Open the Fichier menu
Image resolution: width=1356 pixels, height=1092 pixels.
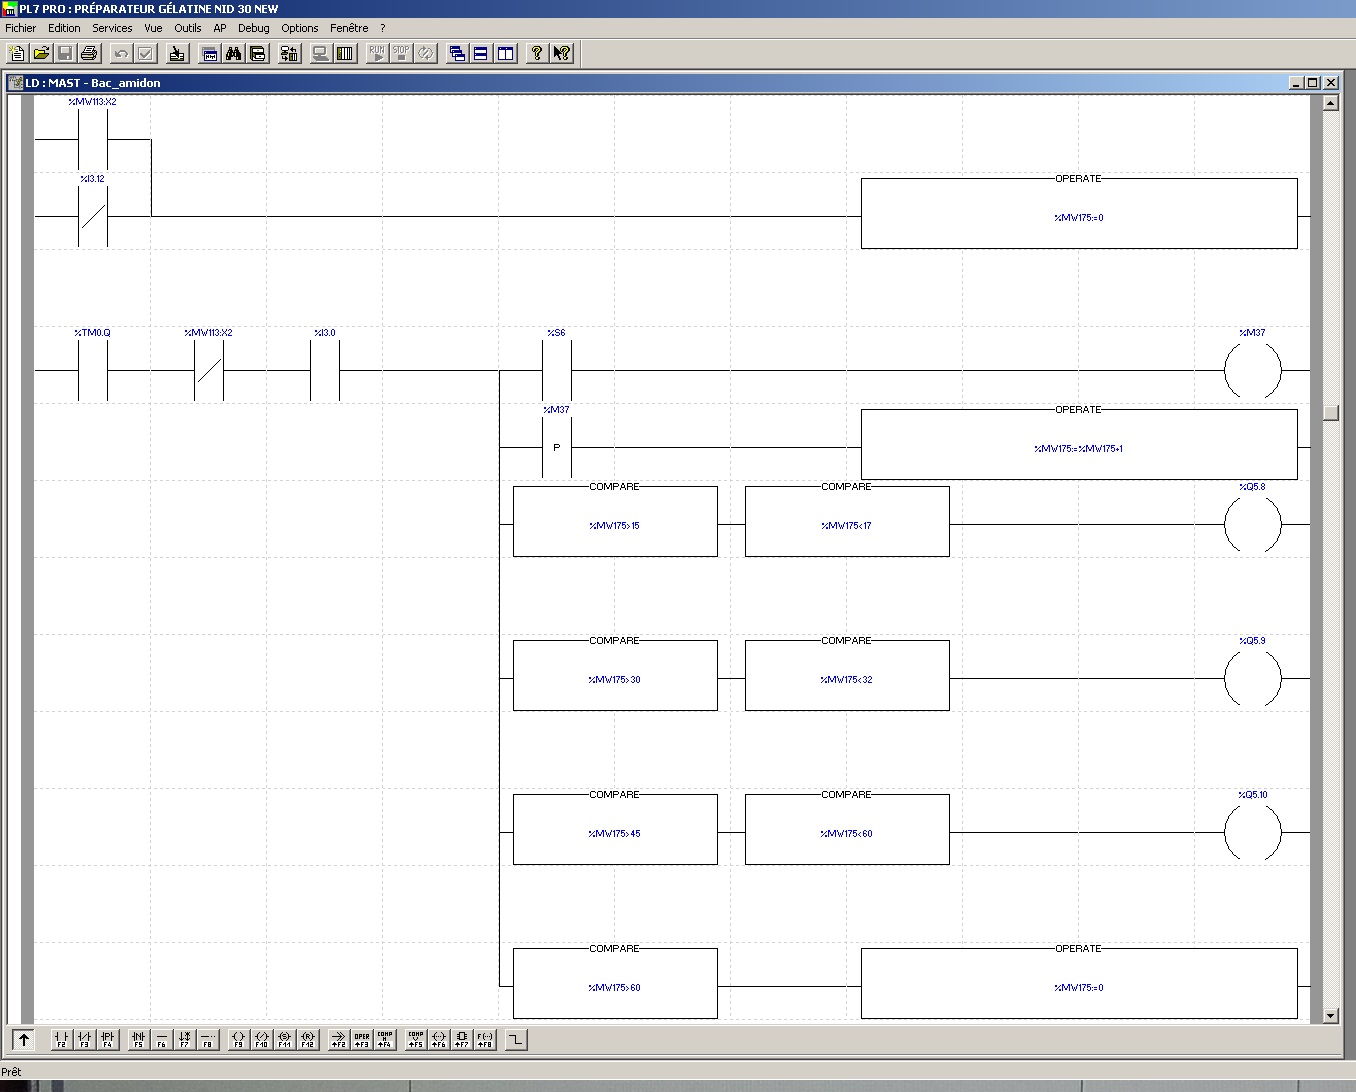point(20,28)
